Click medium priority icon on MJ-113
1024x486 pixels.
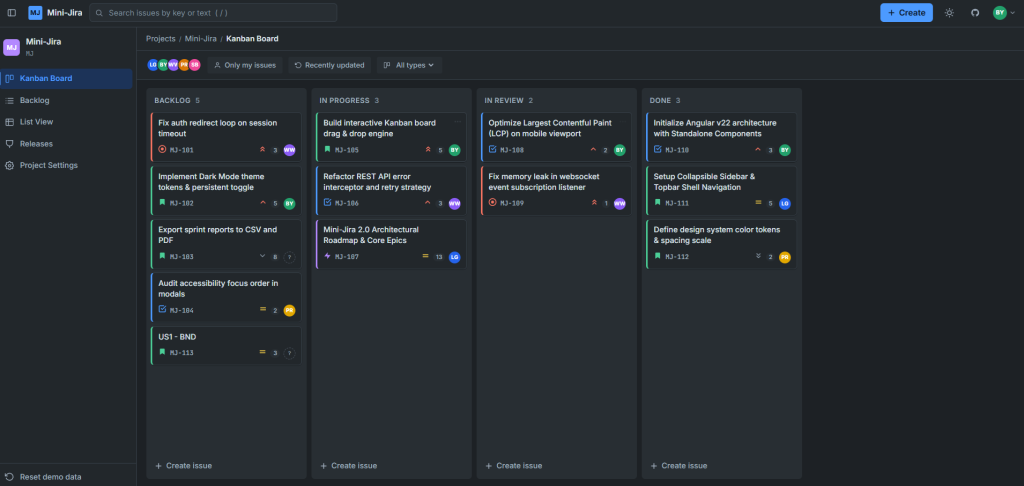pos(263,353)
